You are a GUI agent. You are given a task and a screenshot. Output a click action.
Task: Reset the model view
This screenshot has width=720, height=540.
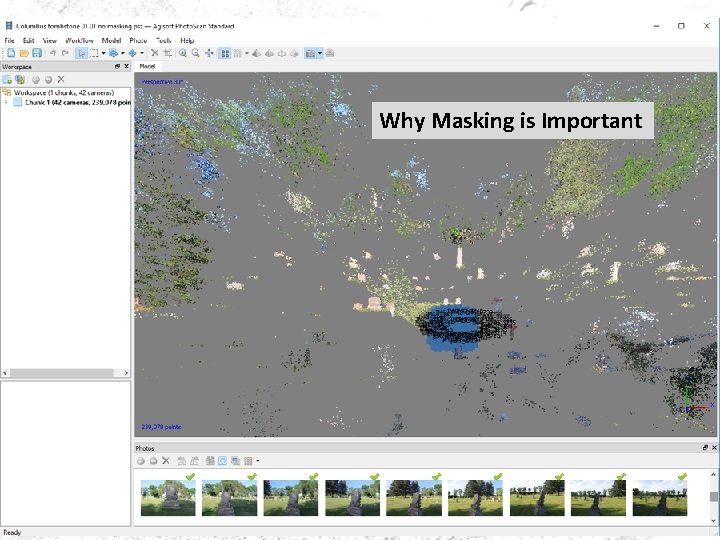coord(209,53)
